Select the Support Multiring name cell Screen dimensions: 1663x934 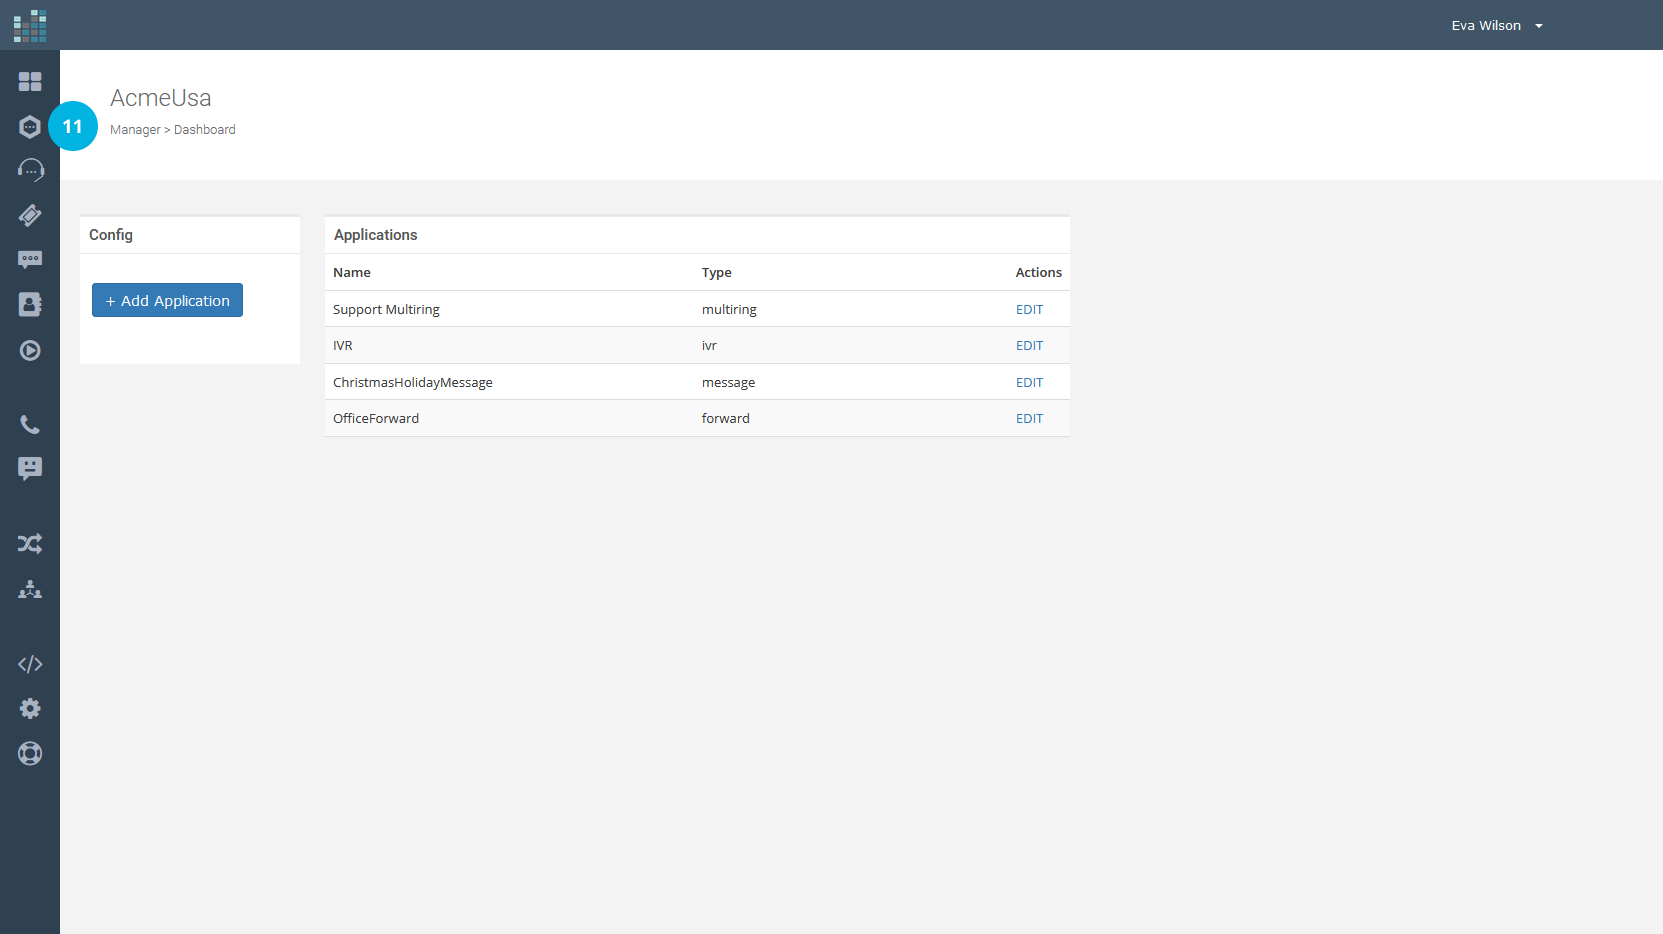386,310
